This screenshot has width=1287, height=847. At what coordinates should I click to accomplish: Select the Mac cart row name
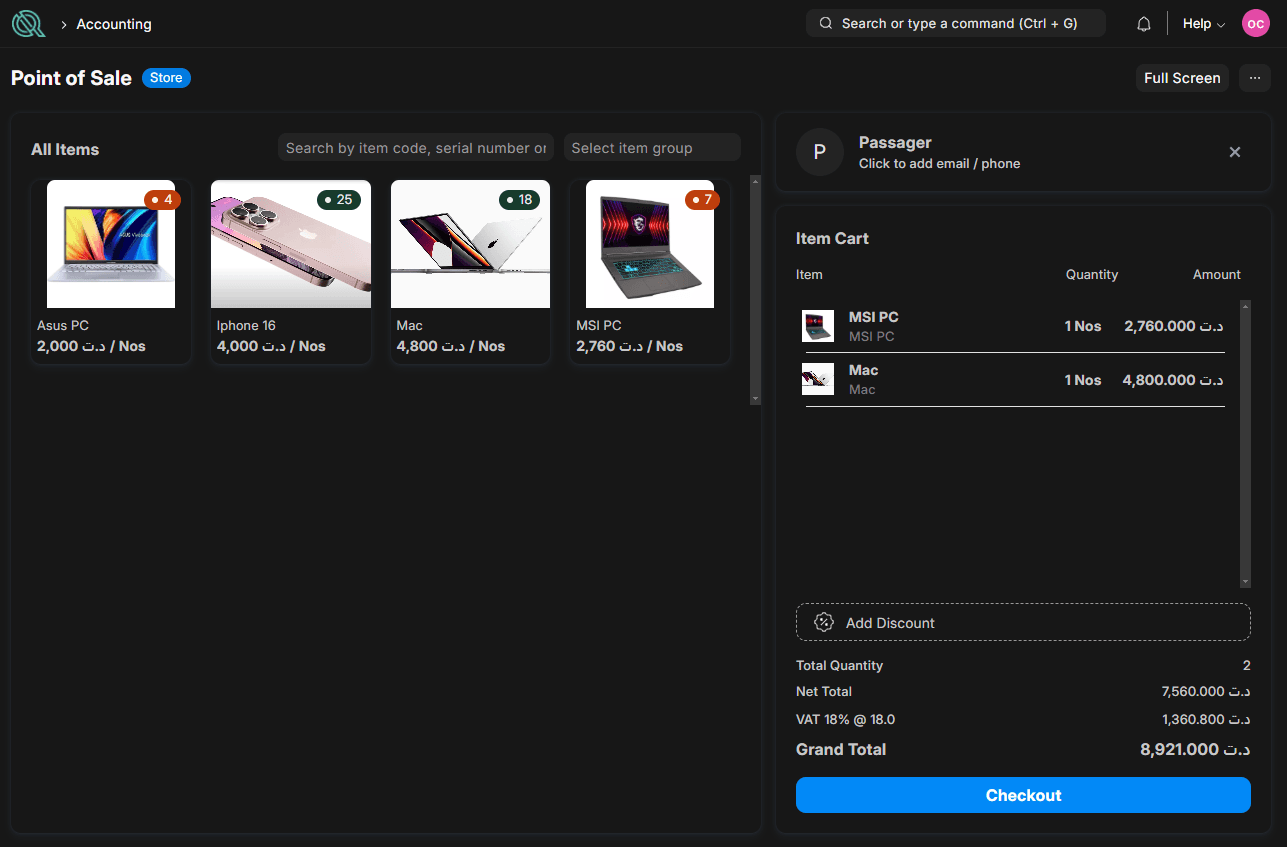(863, 370)
